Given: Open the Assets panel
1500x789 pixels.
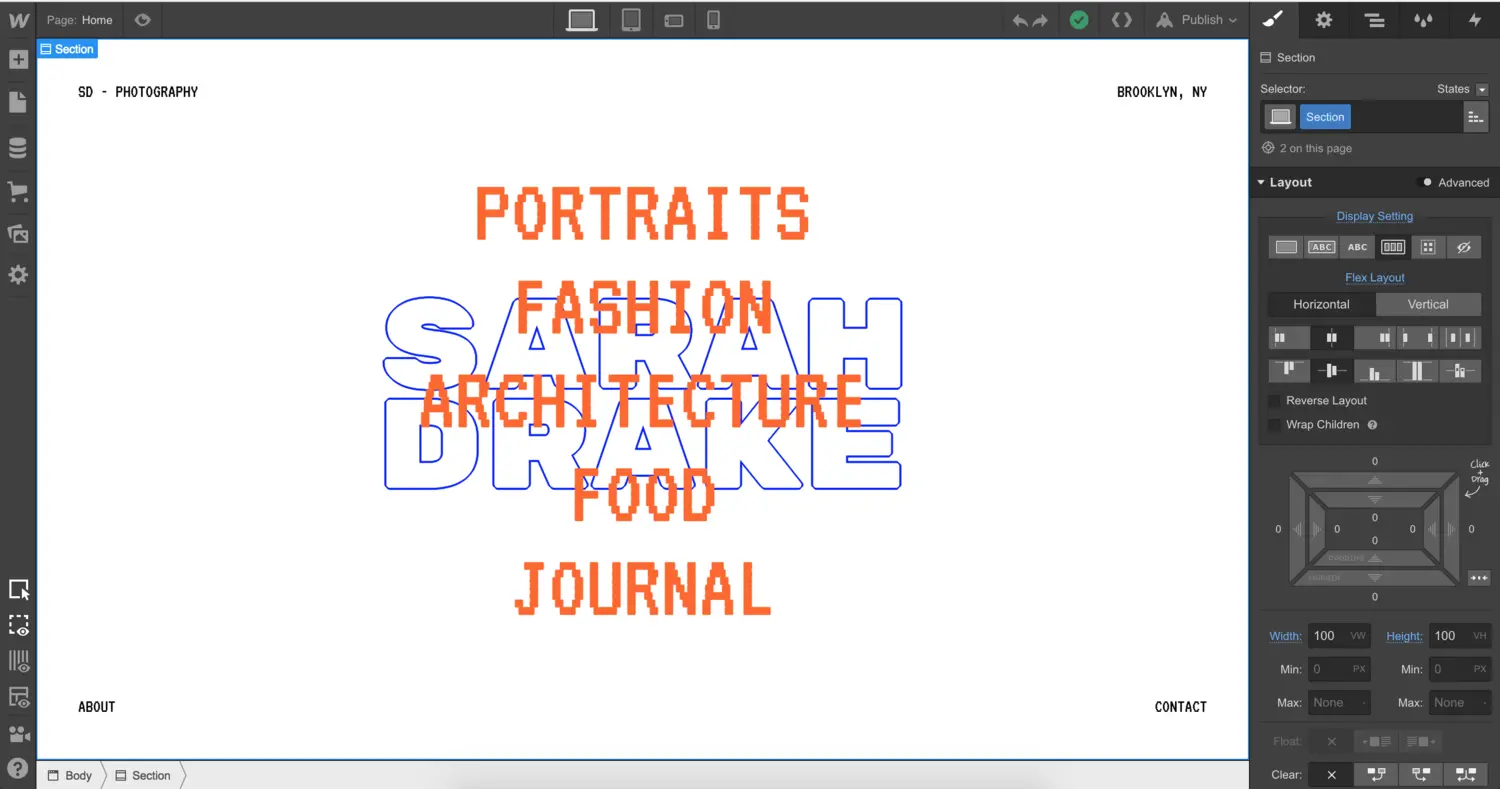Looking at the screenshot, I should point(18,234).
